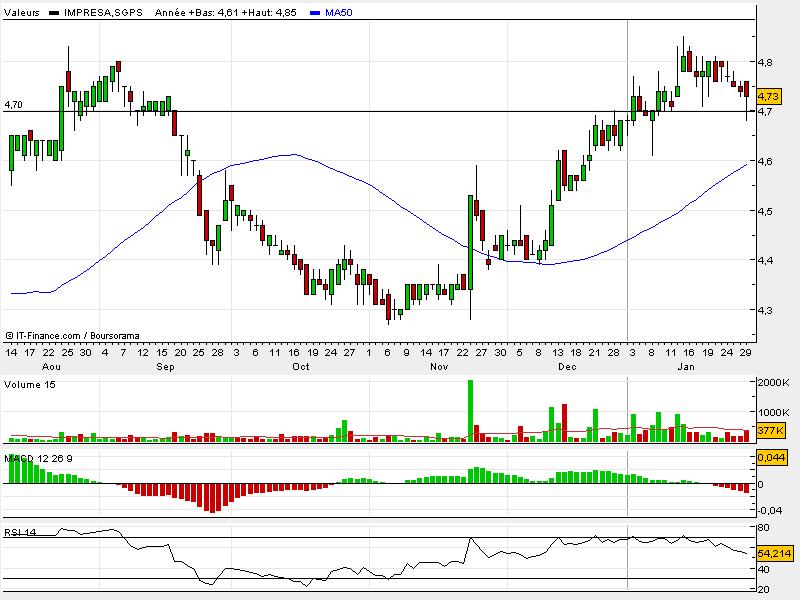This screenshot has width=800, height=600.
Task: Click the blue MA50 legend swatch
Action: [x=315, y=13]
